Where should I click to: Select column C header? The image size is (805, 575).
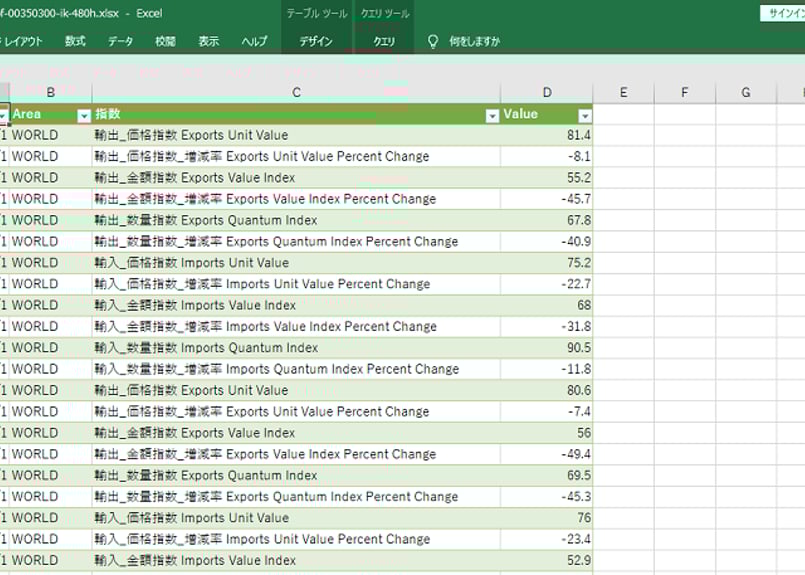(x=296, y=93)
